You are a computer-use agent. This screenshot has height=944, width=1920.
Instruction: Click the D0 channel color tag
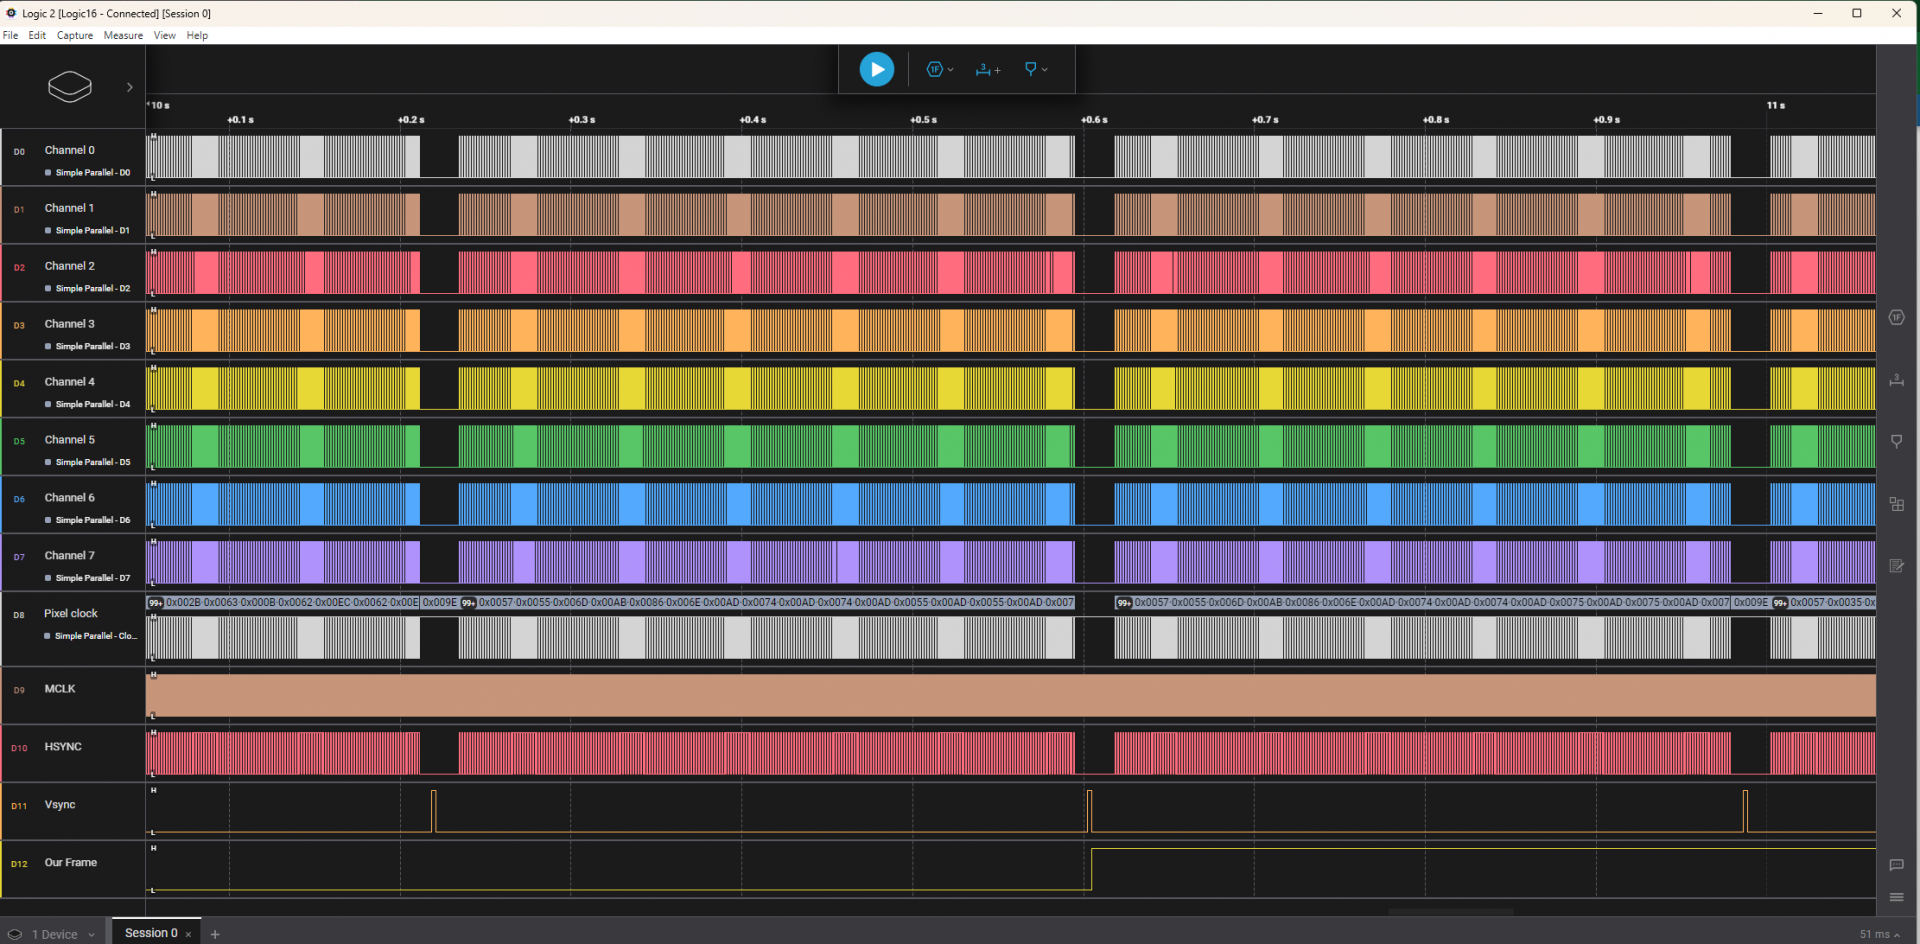click(x=19, y=152)
